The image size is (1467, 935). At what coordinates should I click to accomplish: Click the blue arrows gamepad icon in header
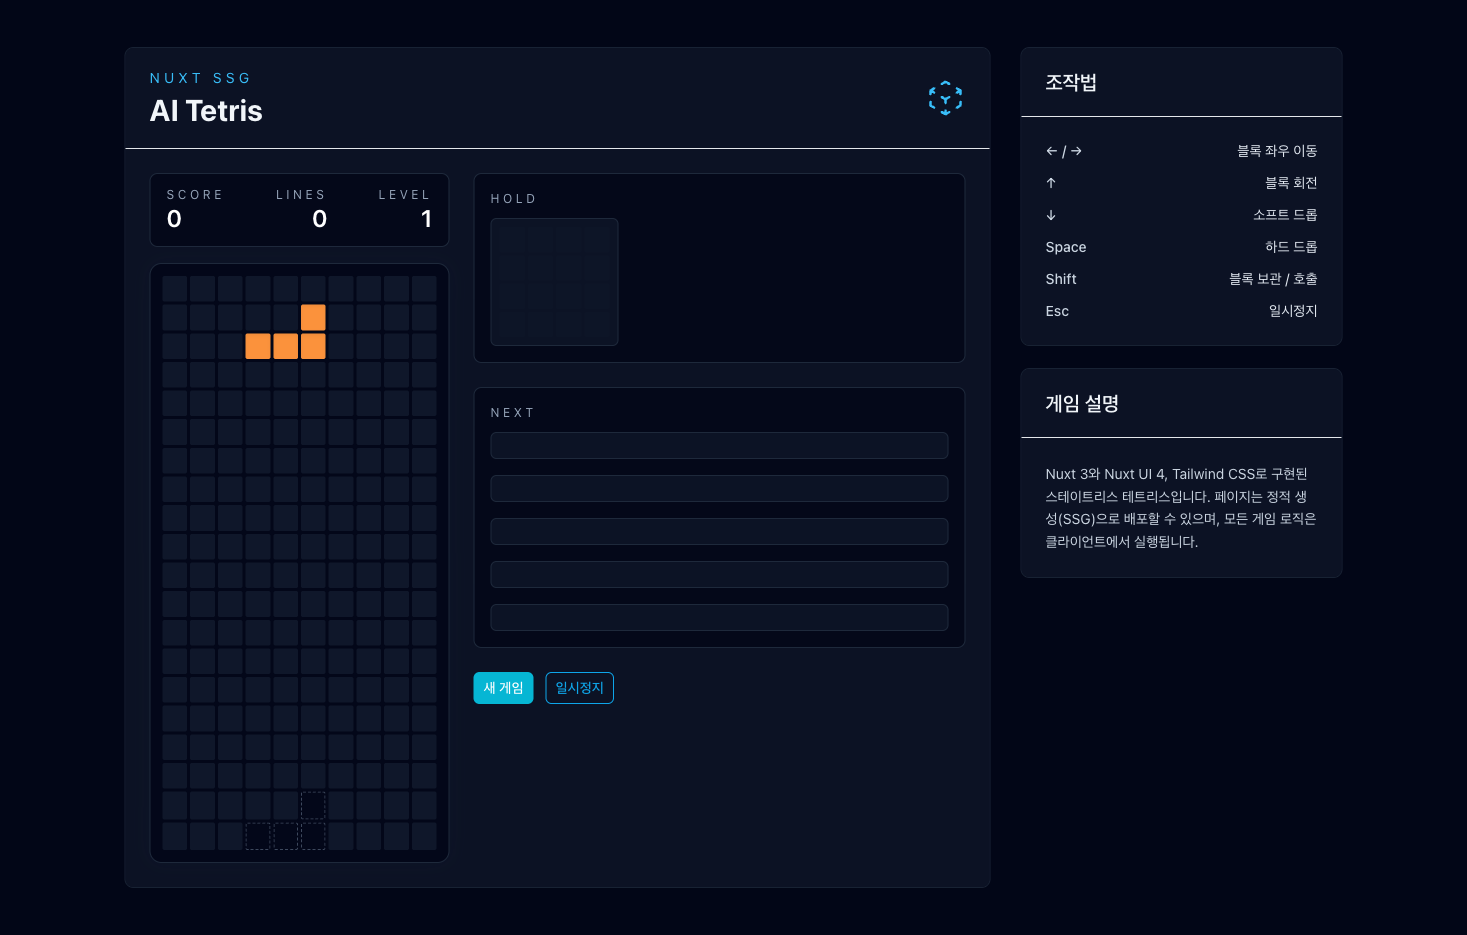click(945, 98)
